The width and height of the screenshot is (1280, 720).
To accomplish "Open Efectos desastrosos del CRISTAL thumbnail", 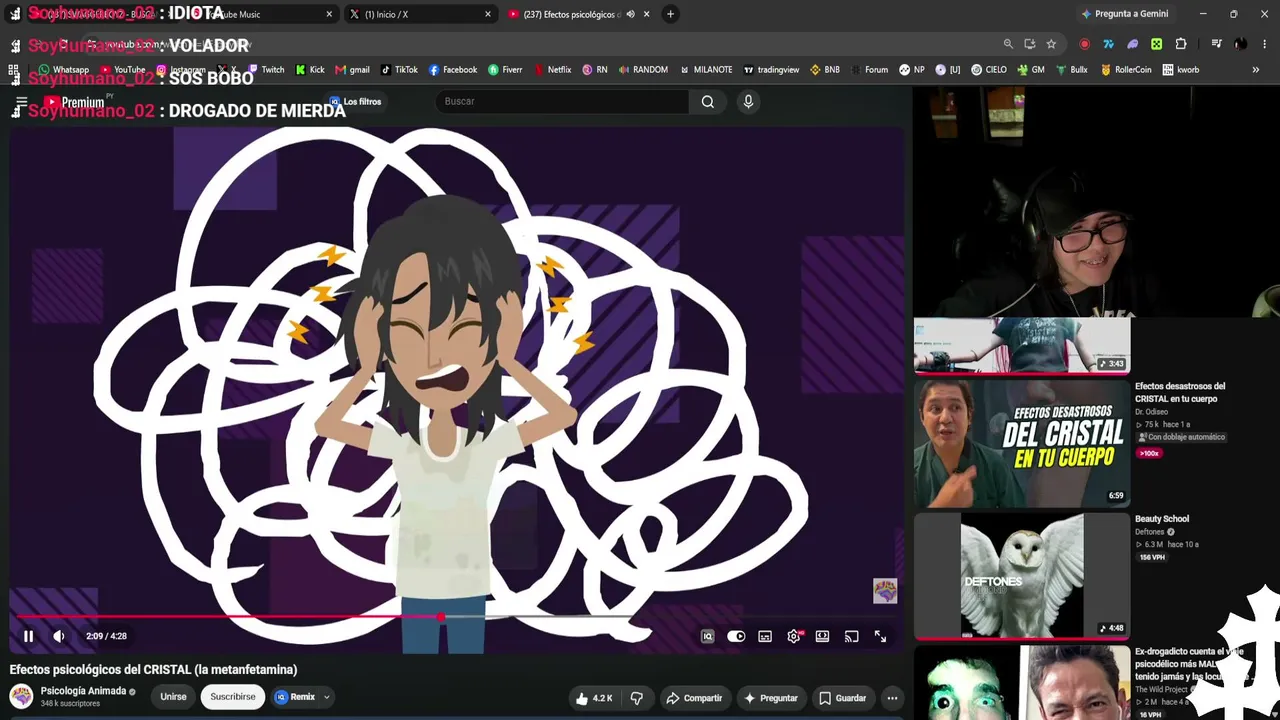I will [1021, 443].
